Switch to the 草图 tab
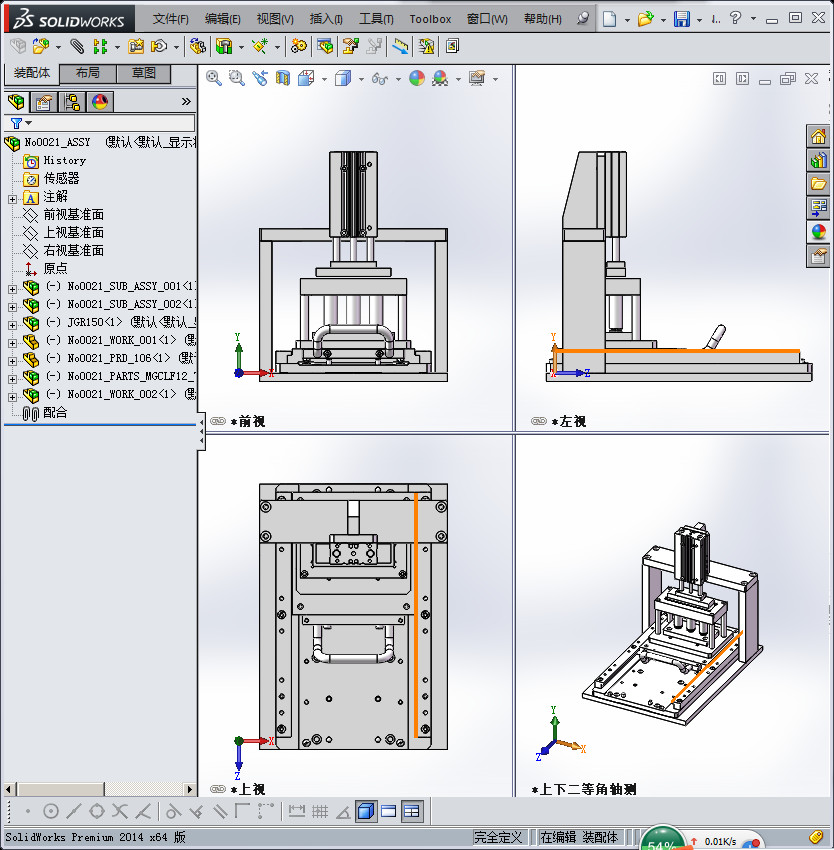The image size is (834, 850). pyautogui.click(x=143, y=73)
